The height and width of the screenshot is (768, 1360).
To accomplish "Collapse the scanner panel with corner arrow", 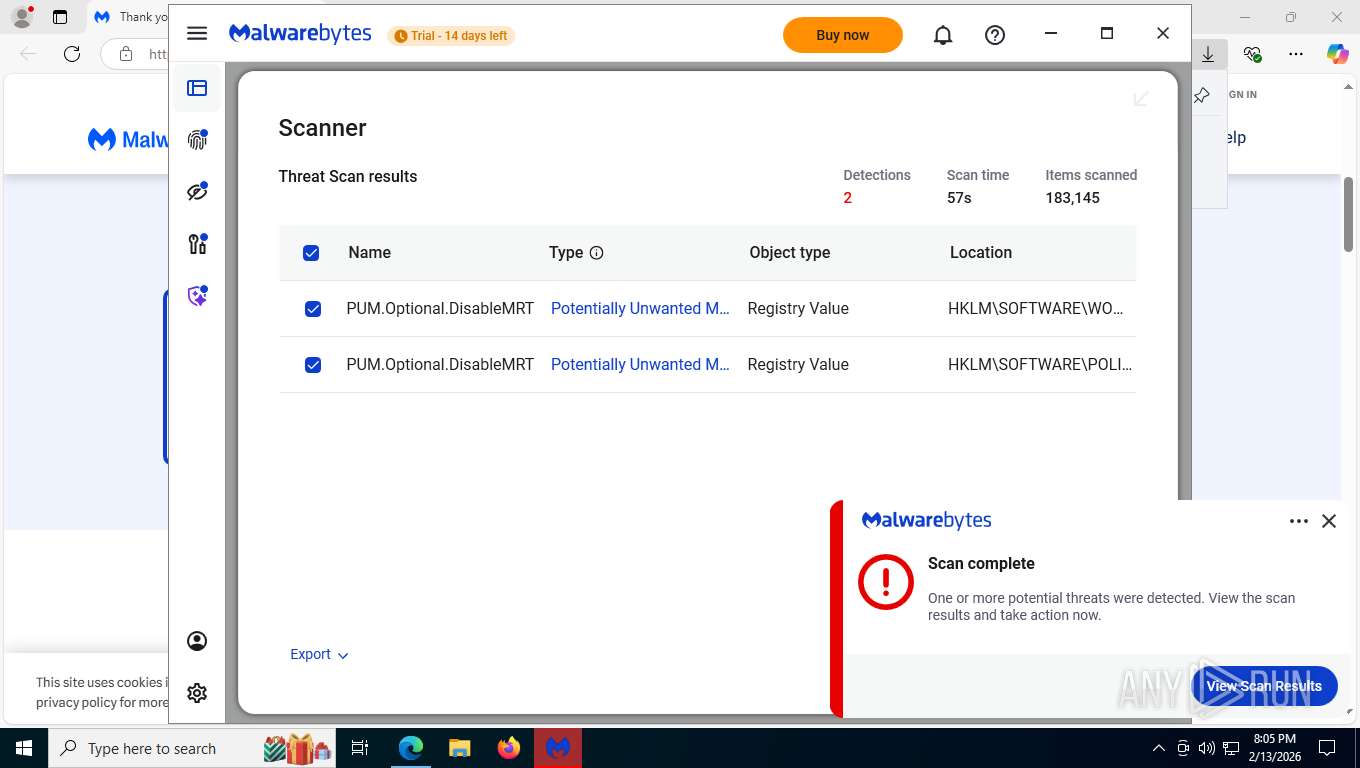I will point(1141,99).
